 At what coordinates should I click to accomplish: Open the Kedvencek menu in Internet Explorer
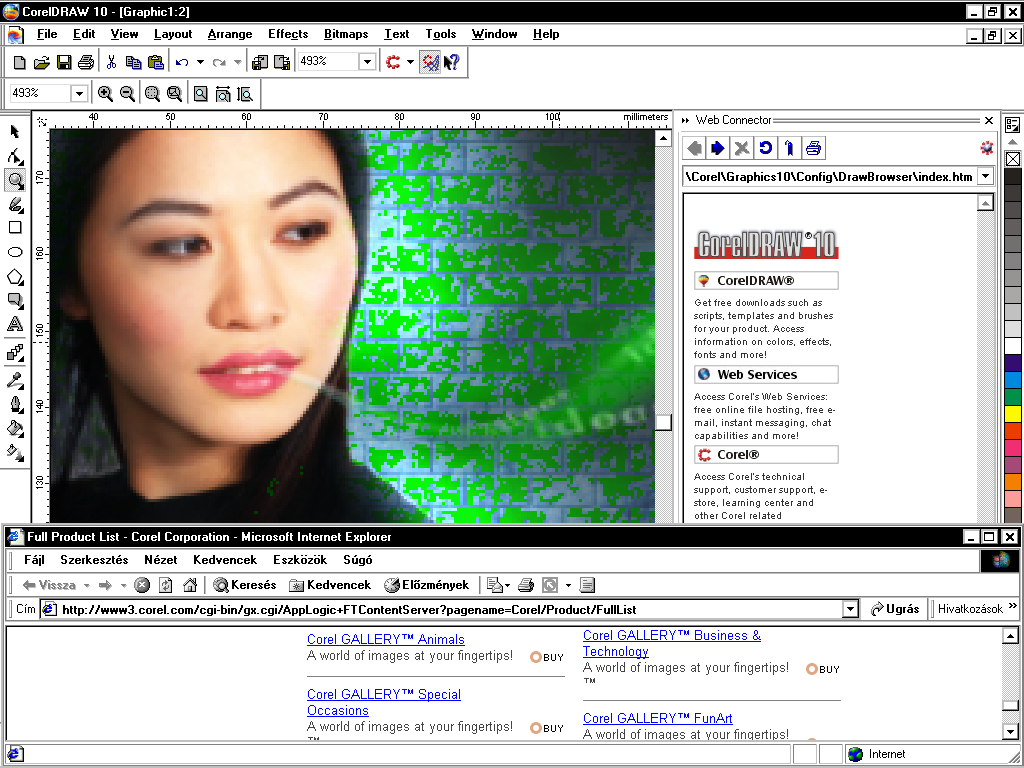pos(225,560)
